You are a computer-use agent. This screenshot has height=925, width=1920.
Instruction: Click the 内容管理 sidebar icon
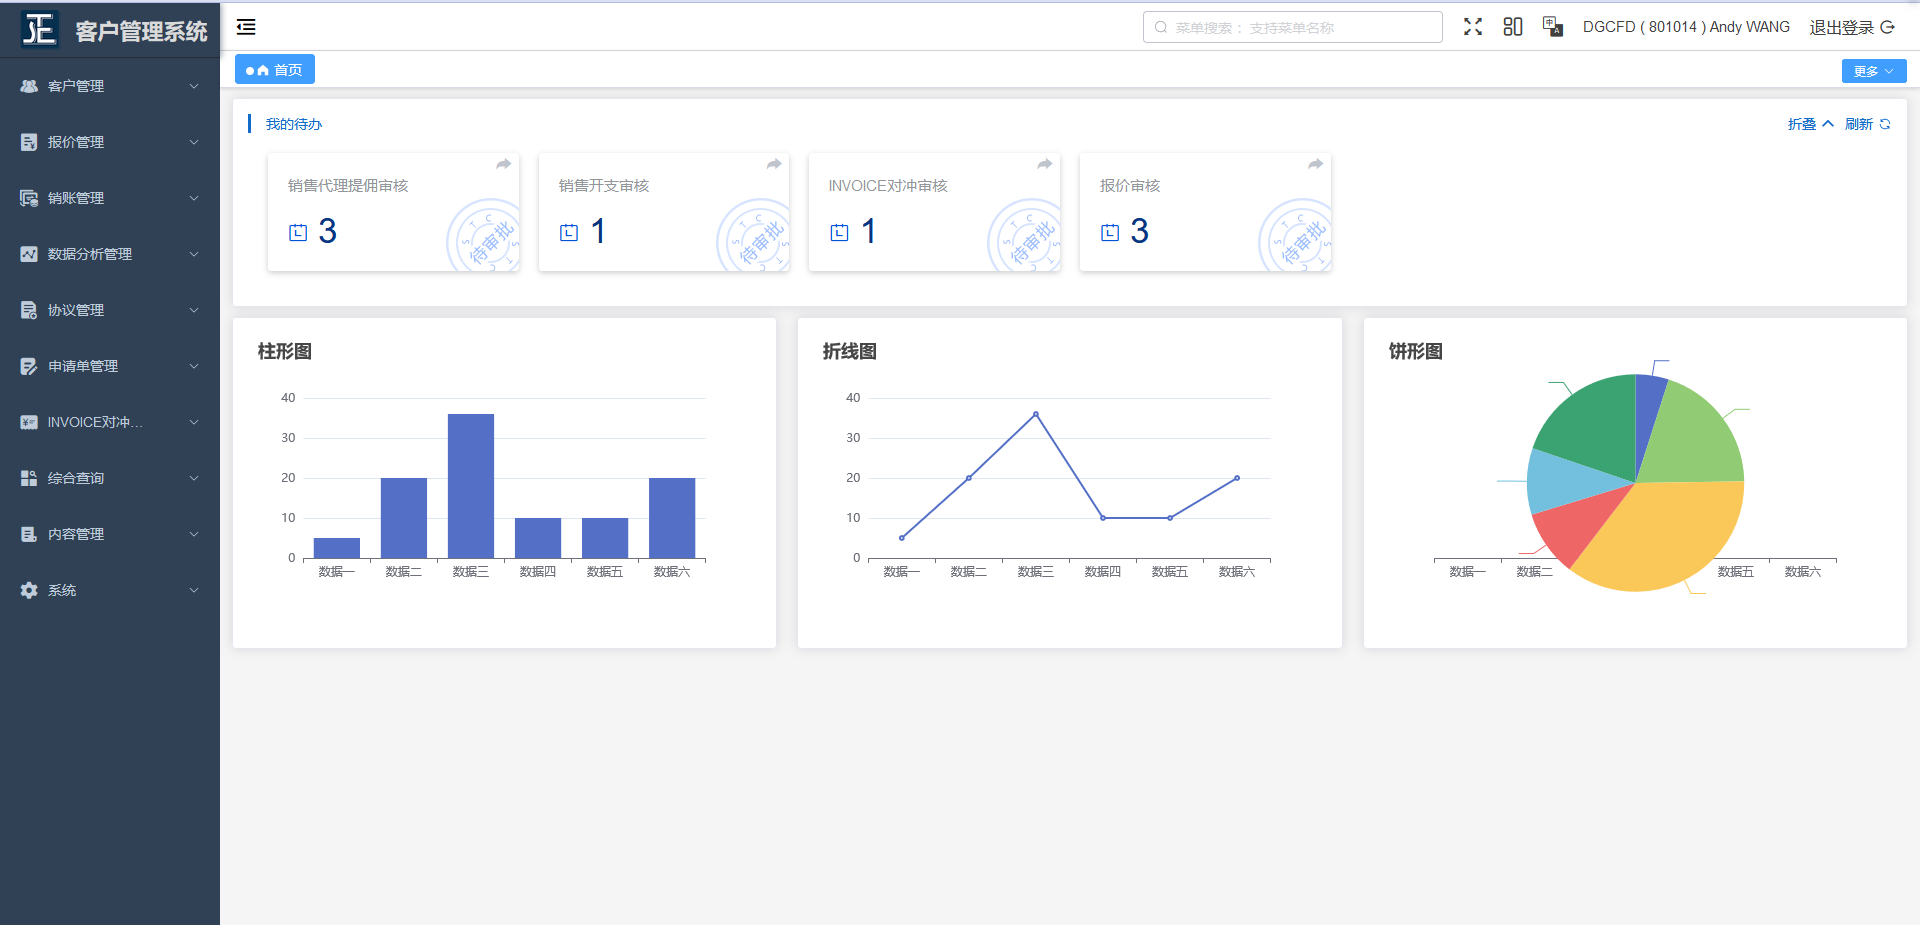pyautogui.click(x=29, y=534)
